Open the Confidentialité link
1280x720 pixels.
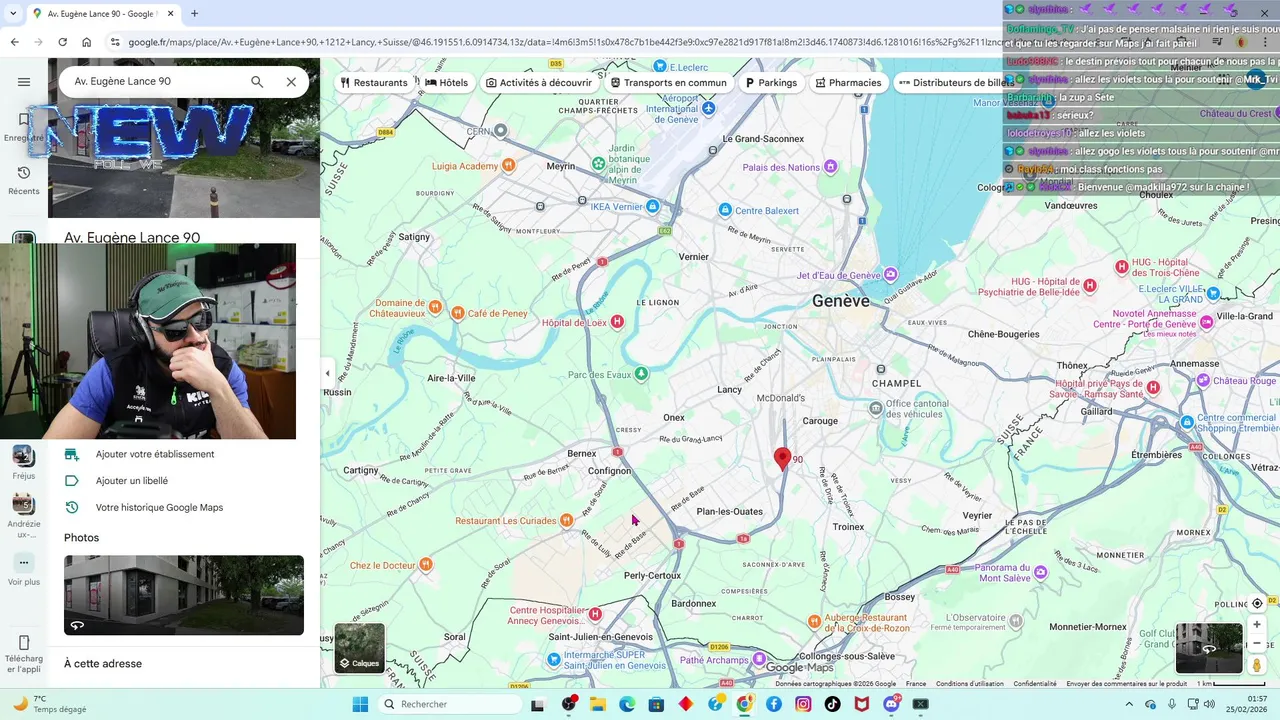1035,684
